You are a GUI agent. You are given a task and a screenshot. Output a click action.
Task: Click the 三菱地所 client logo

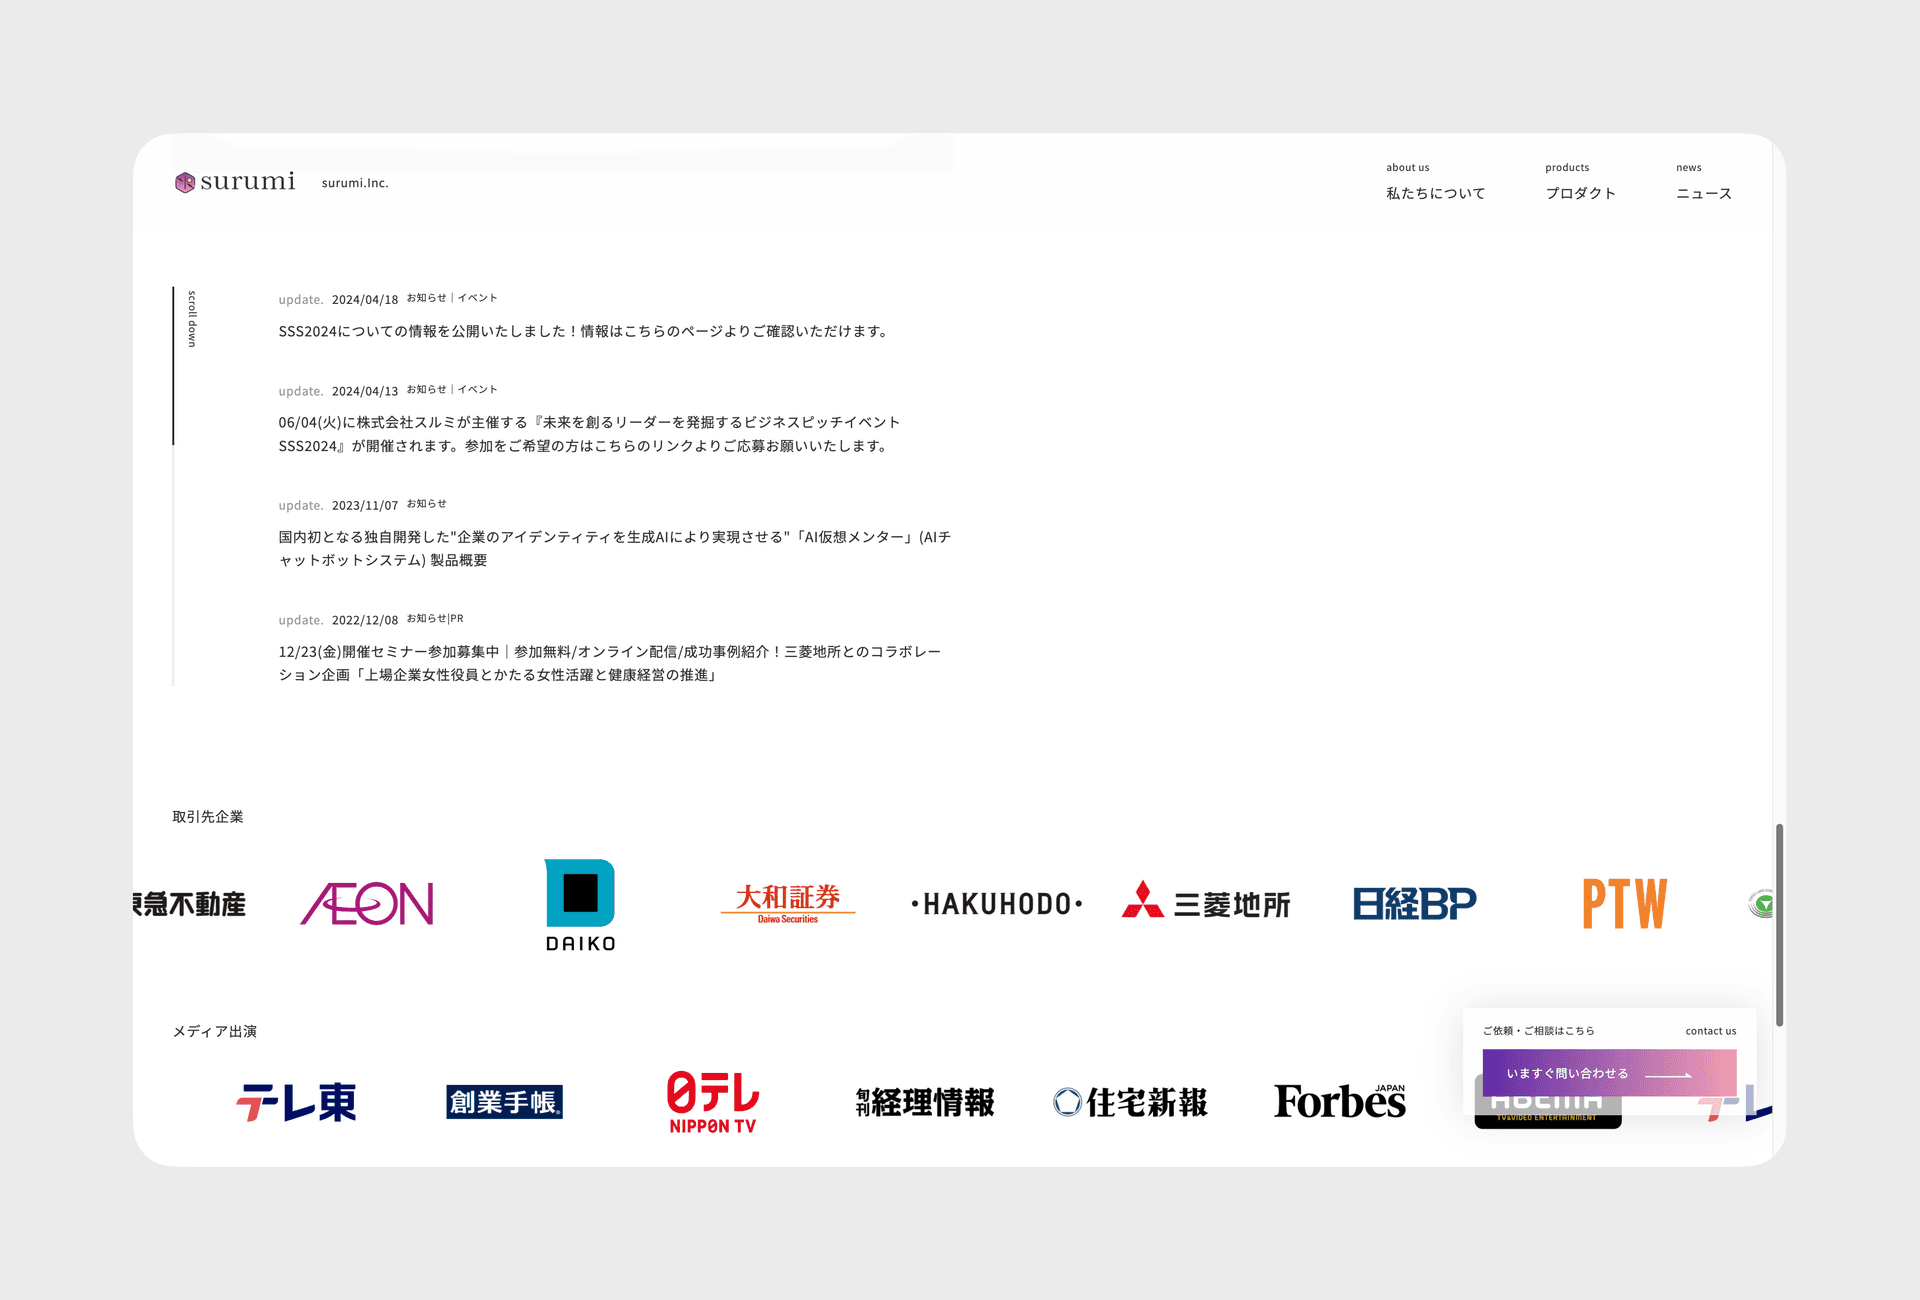[1206, 902]
